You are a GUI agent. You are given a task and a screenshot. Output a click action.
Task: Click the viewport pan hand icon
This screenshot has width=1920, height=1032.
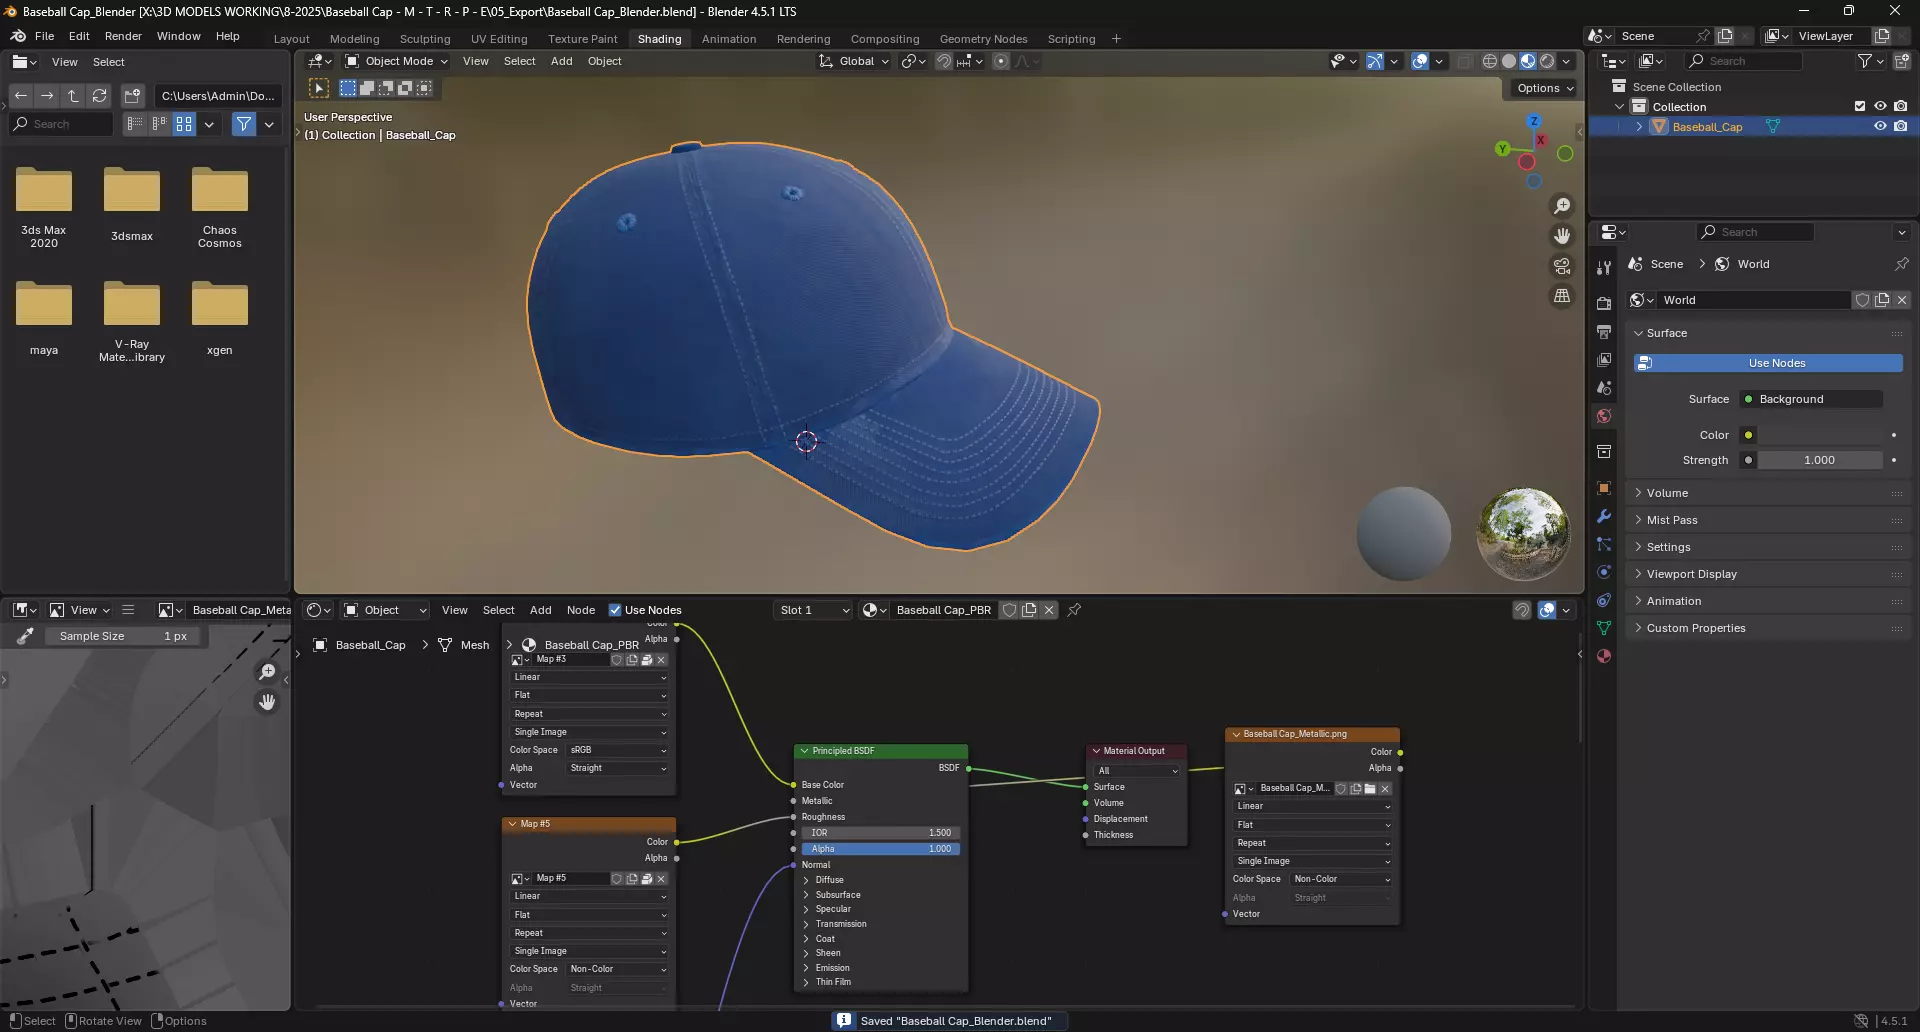1562,236
